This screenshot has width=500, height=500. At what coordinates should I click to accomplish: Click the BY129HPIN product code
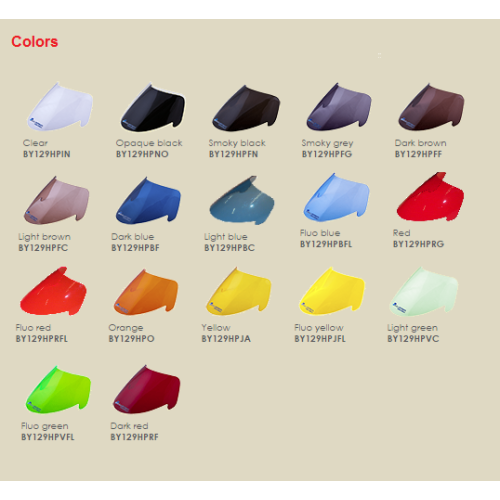[47, 154]
